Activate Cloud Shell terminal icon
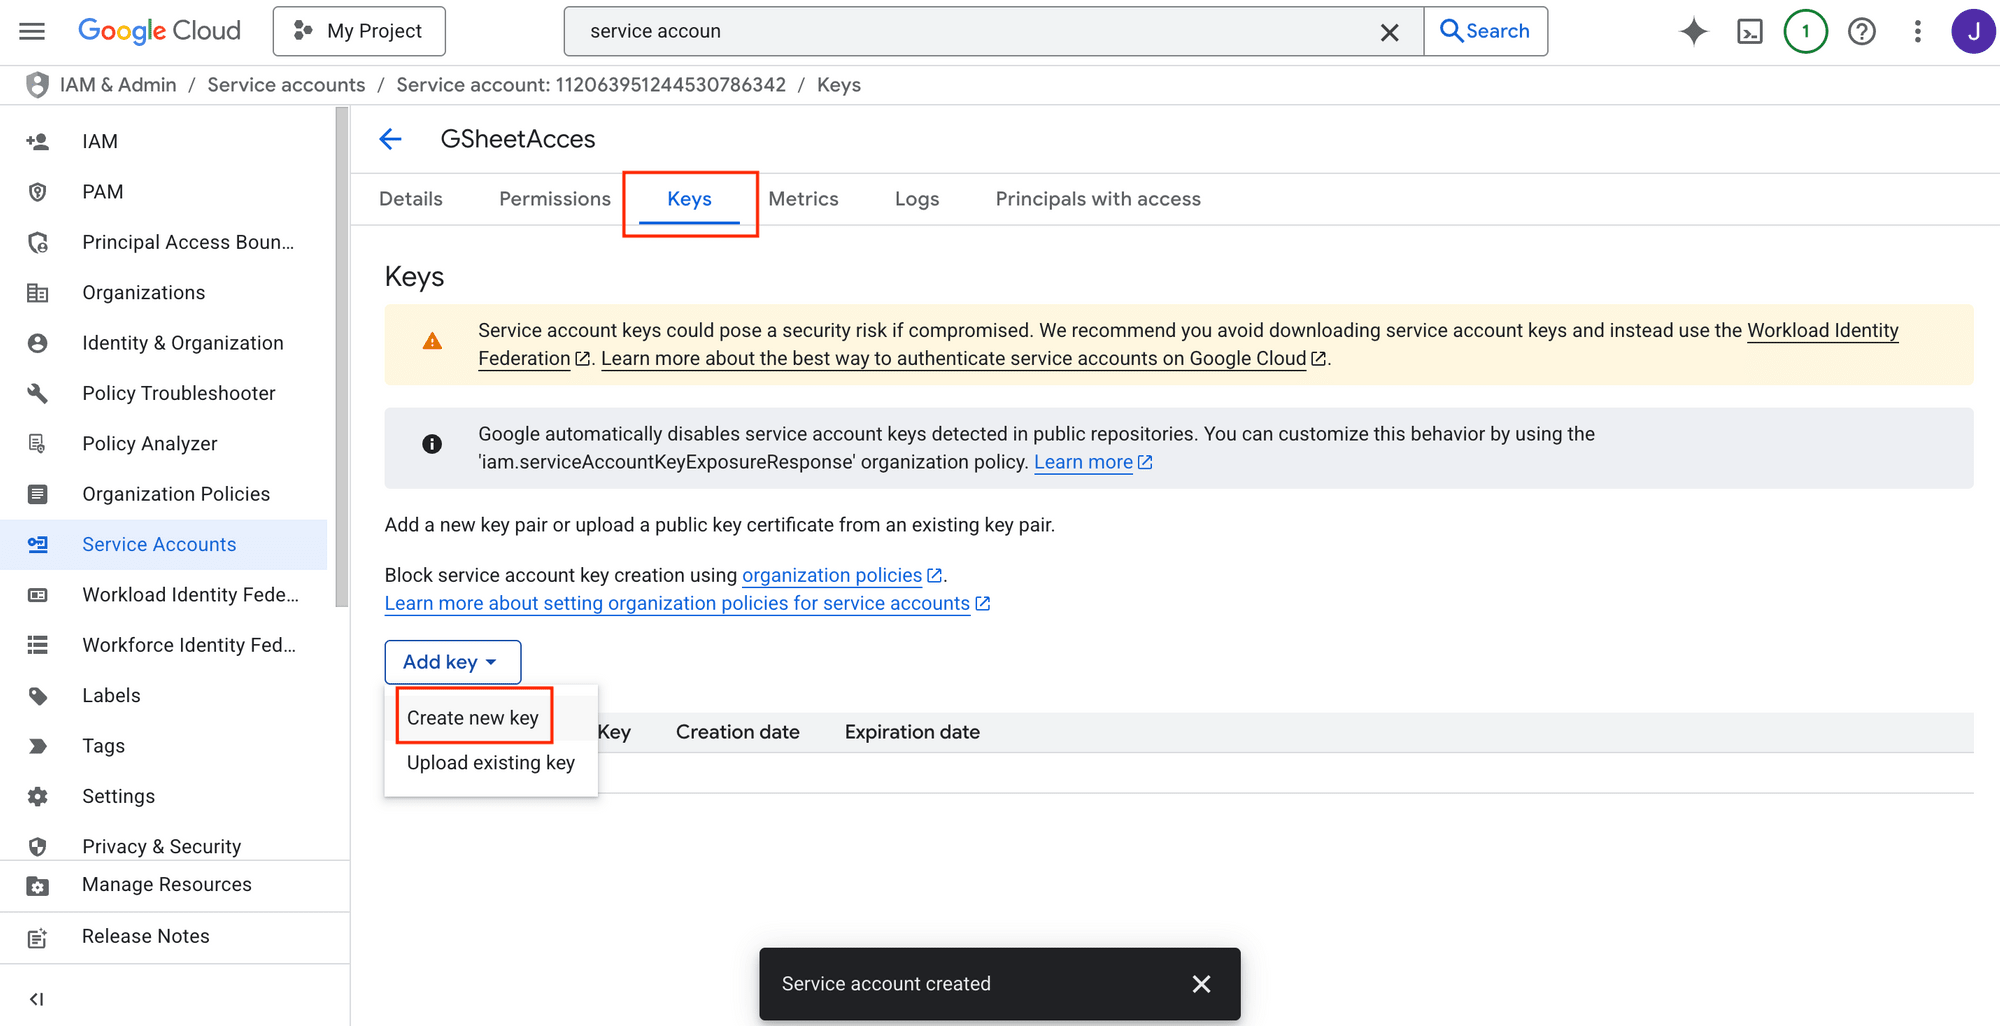This screenshot has width=2000, height=1026. pyautogui.click(x=1750, y=32)
